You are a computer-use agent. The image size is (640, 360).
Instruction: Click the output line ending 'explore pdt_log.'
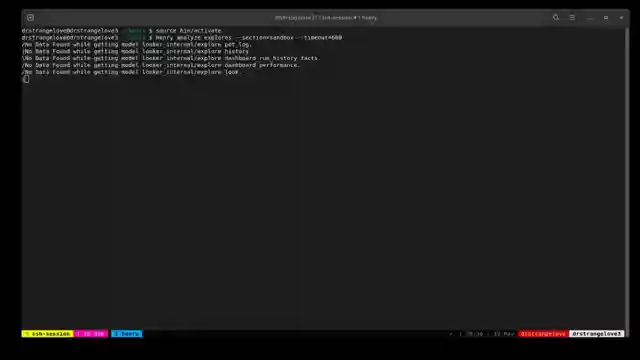point(137,44)
